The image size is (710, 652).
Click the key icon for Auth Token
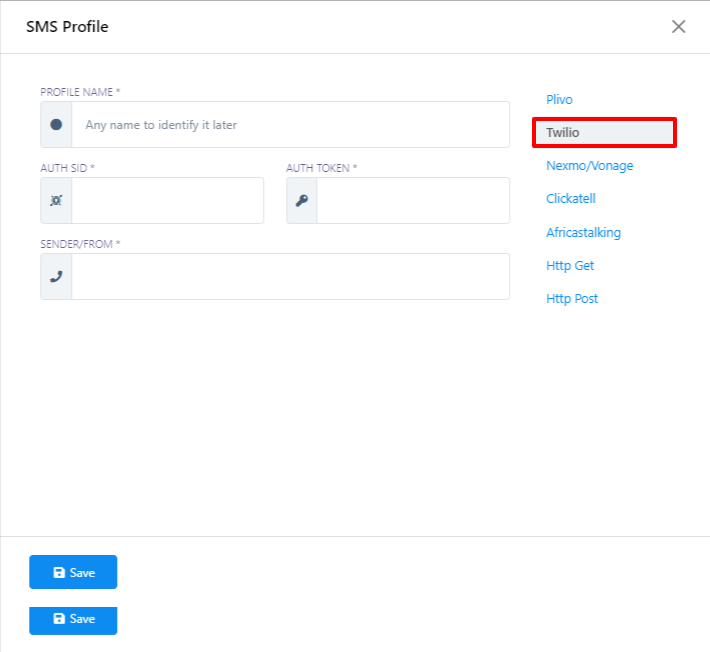pyautogui.click(x=302, y=201)
